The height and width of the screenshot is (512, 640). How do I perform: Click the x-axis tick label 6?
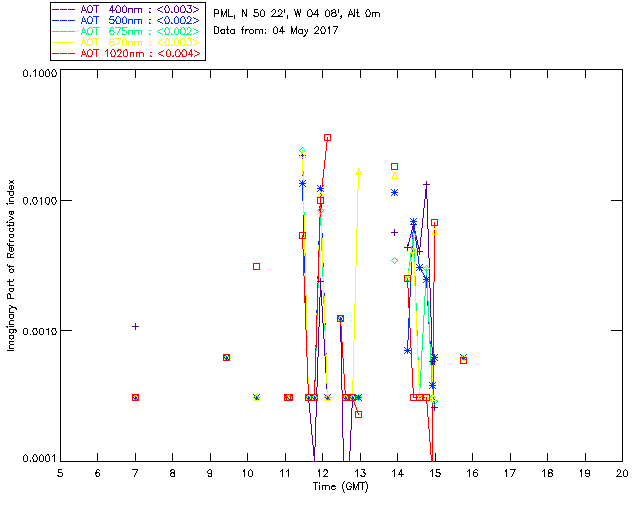pyautogui.click(x=98, y=473)
